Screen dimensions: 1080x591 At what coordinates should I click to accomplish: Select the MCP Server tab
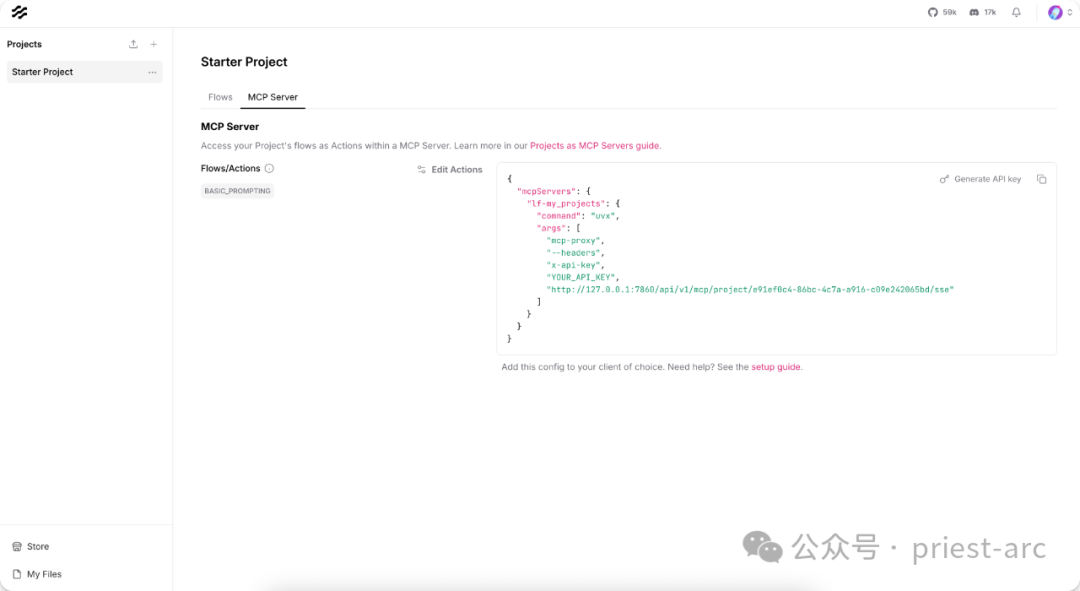coord(273,97)
